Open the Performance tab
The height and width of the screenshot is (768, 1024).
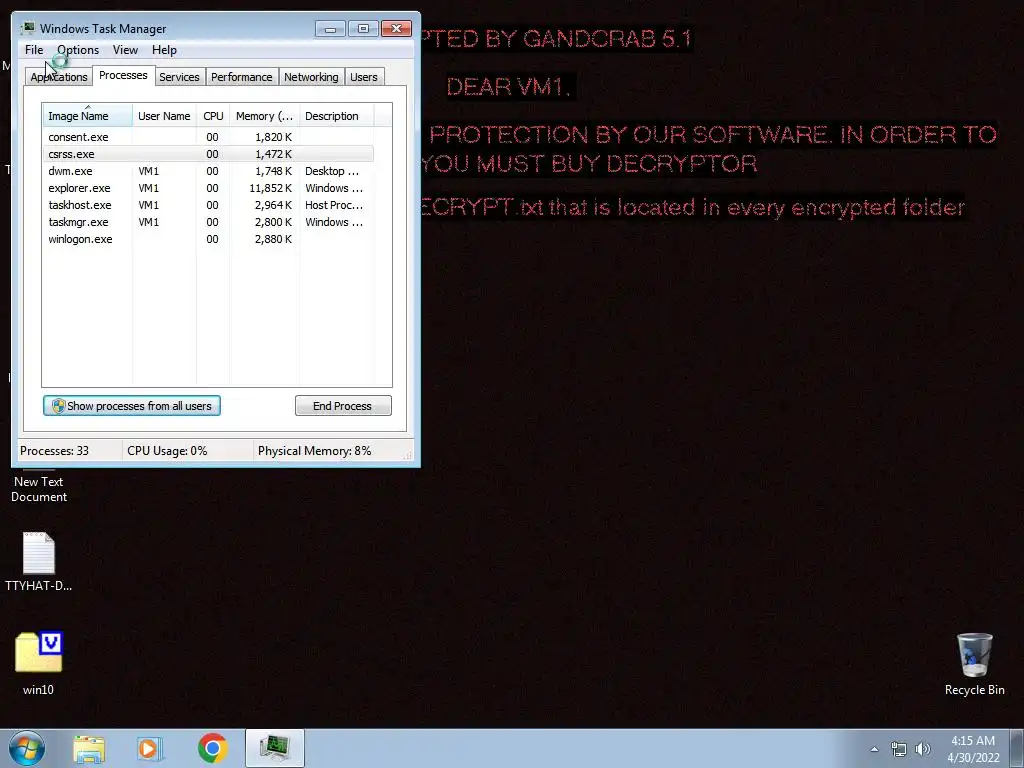point(241,77)
